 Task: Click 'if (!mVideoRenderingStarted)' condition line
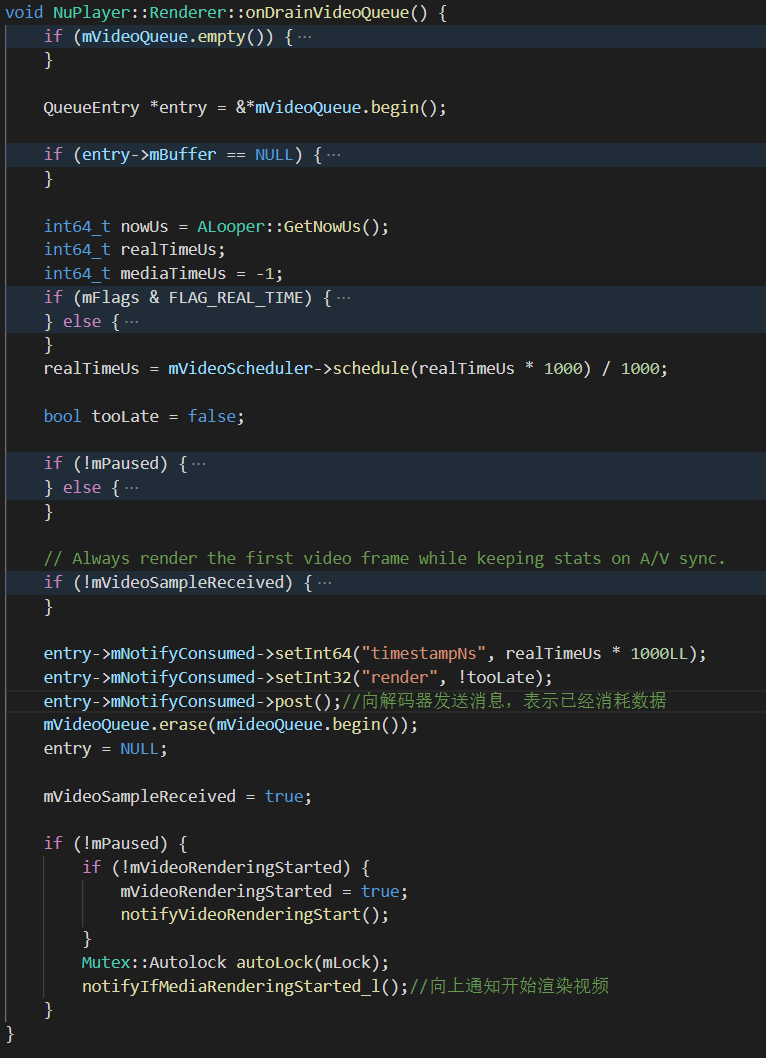point(226,868)
